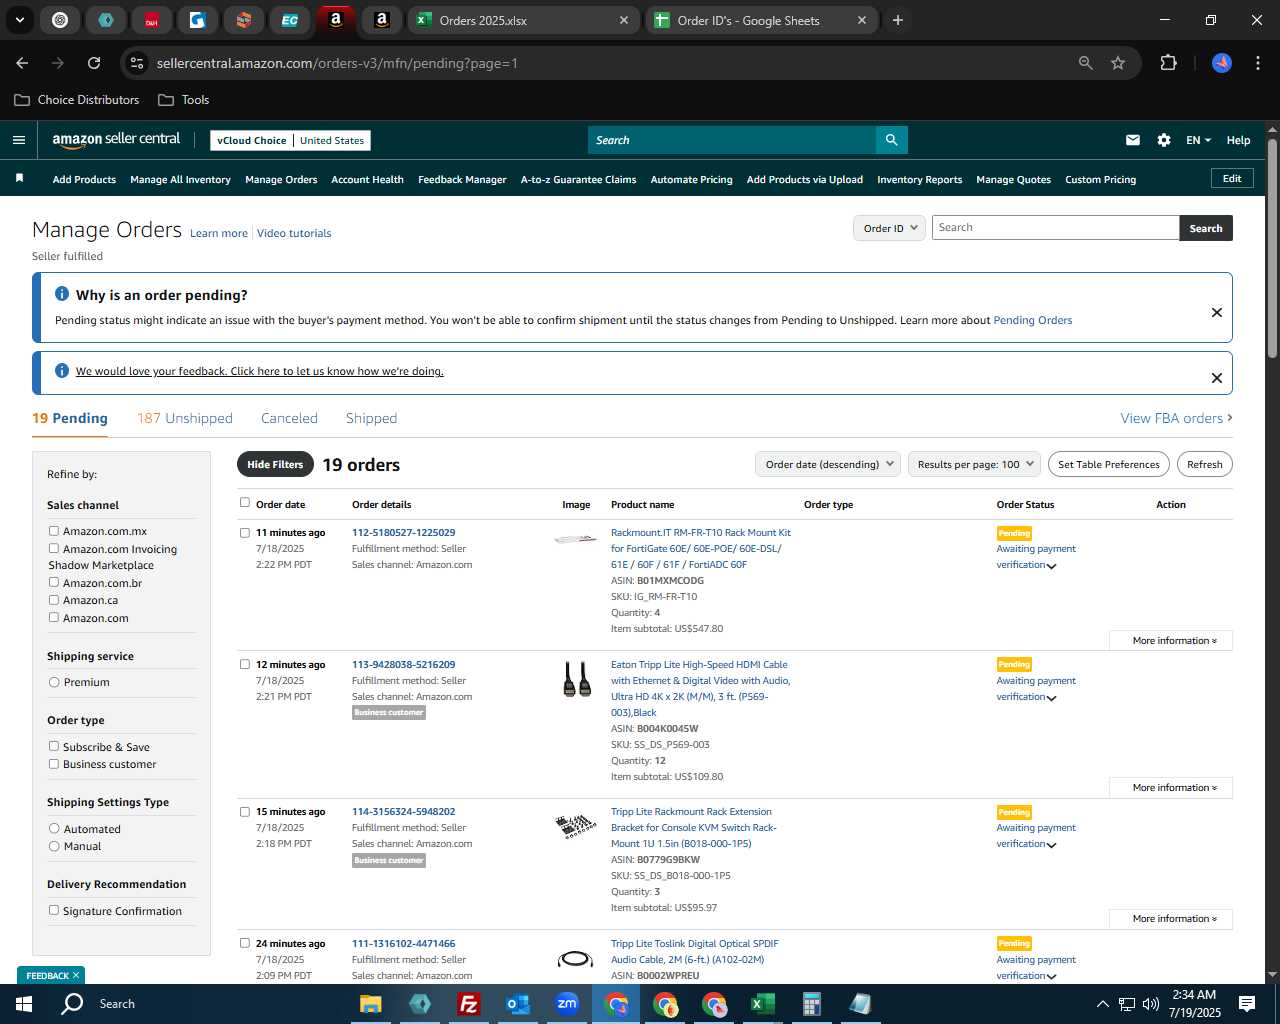Open the site information icon in address bar

tap(137, 63)
